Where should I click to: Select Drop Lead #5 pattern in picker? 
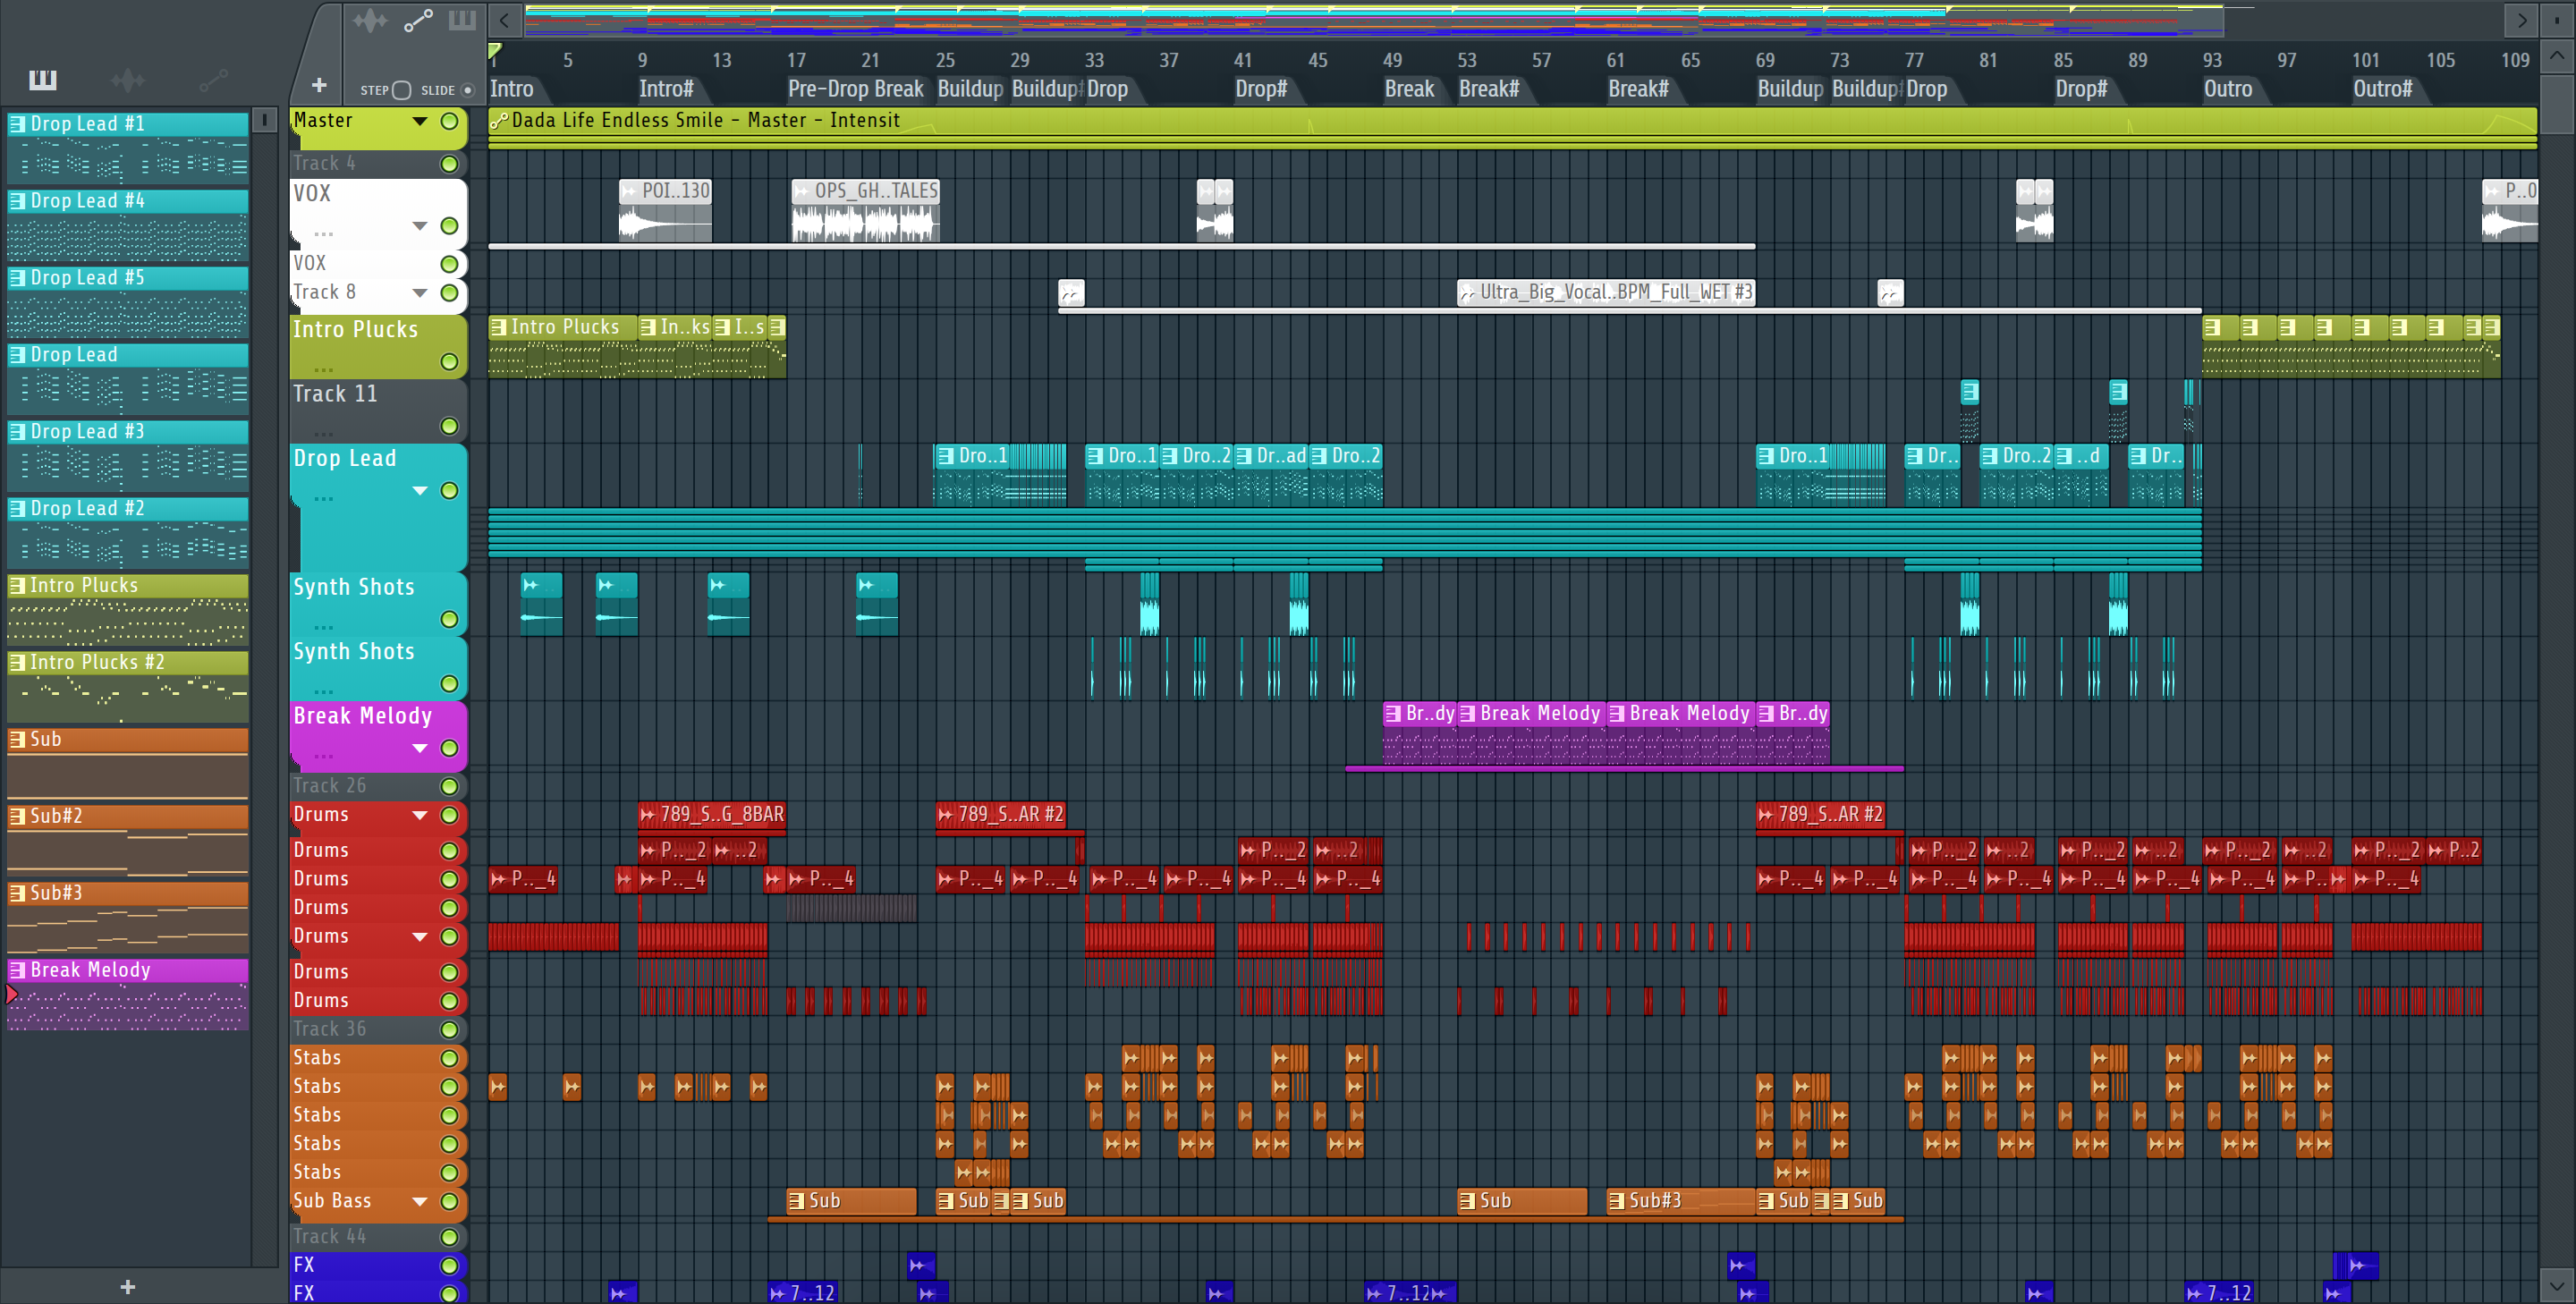(x=128, y=301)
